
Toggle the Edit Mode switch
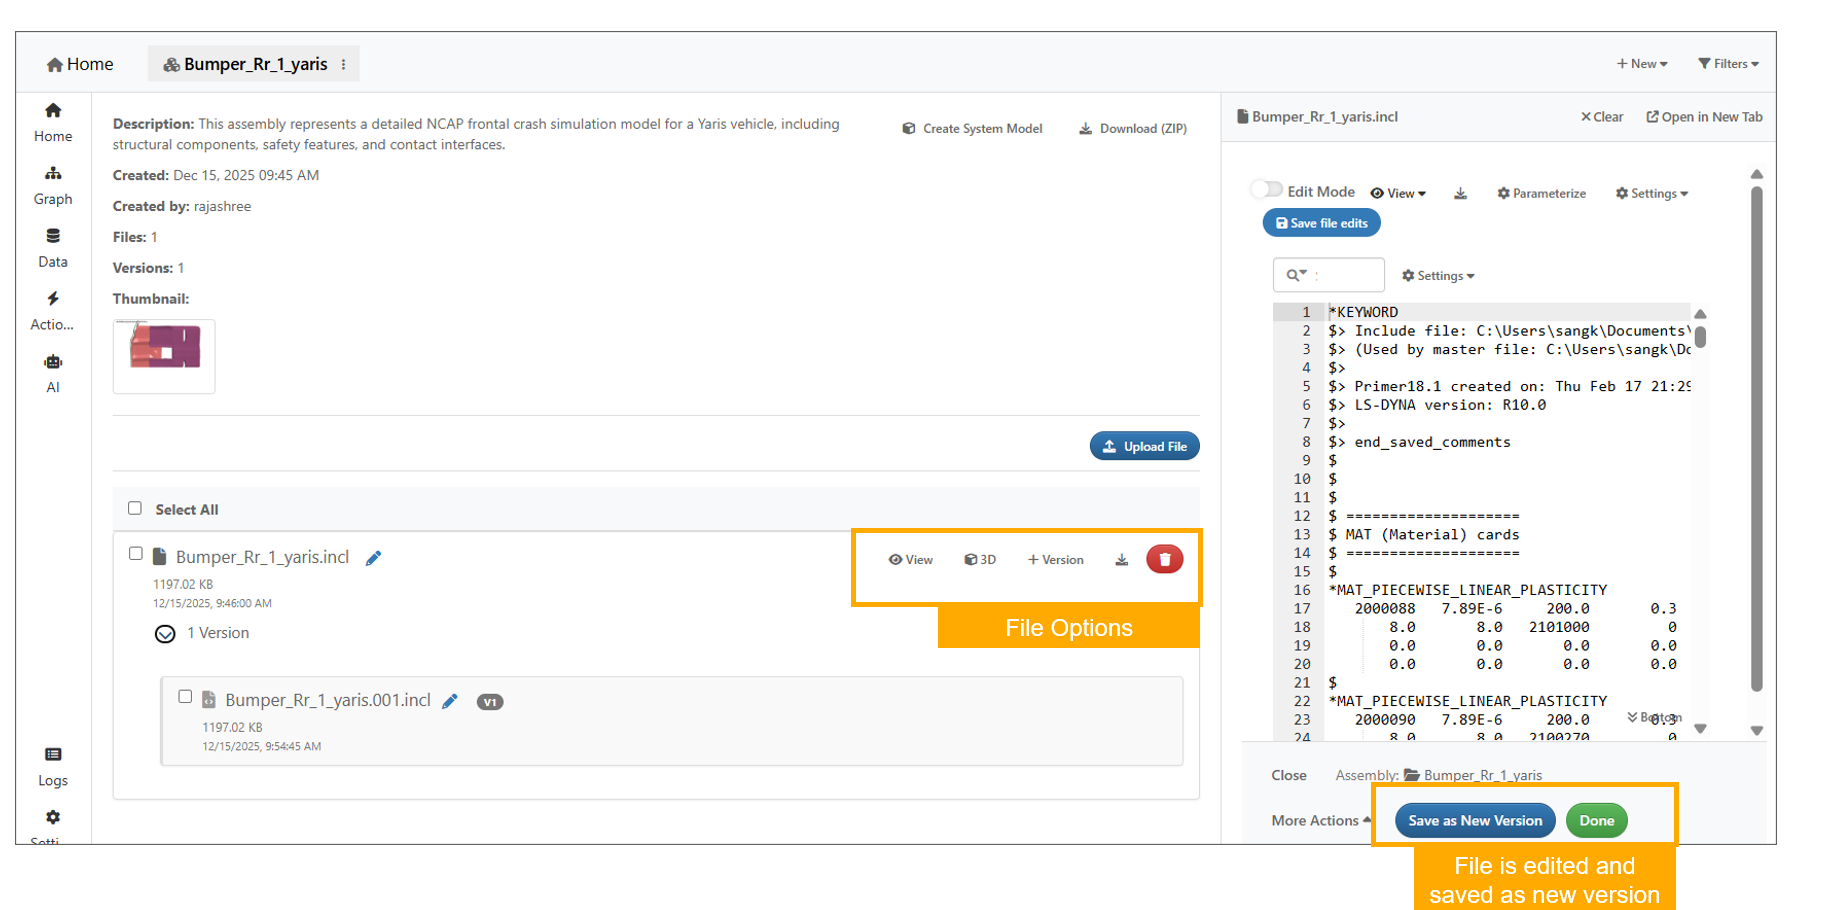coord(1267,190)
